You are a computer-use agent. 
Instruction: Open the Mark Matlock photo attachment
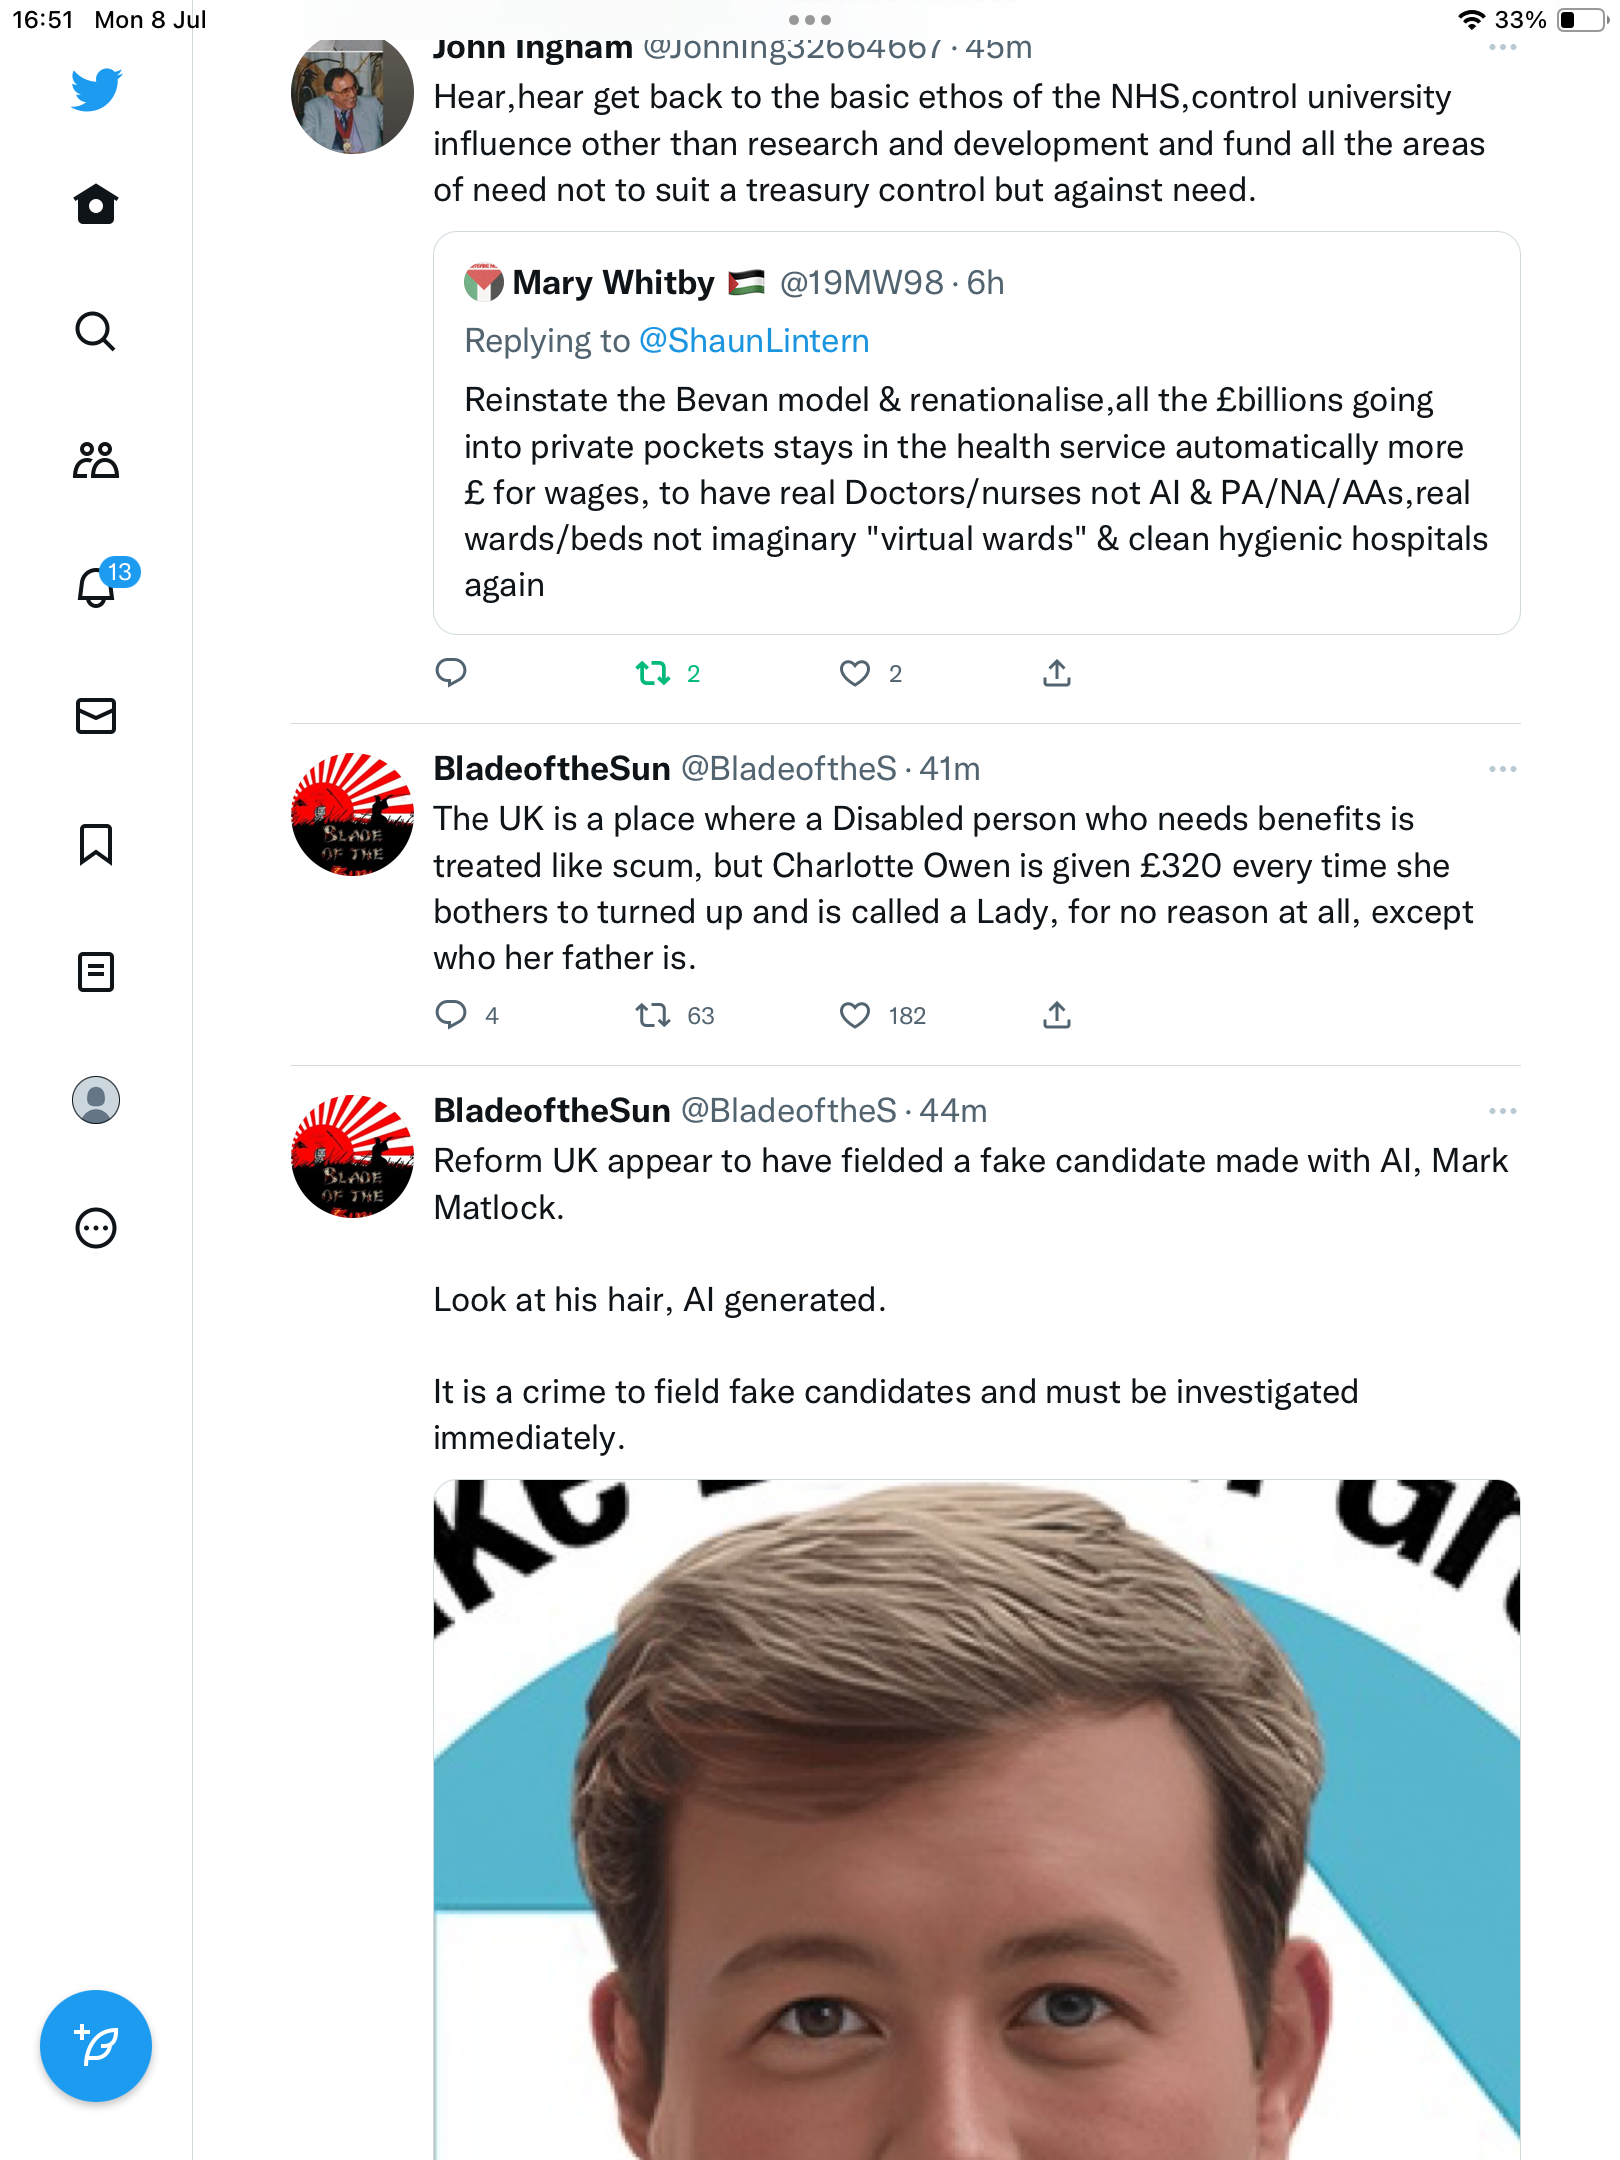coord(976,1820)
